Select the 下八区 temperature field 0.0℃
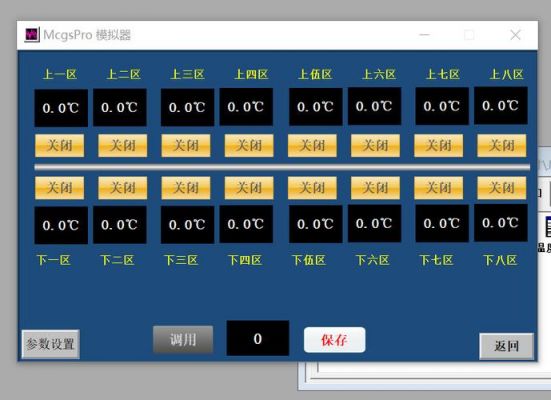The height and width of the screenshot is (400, 551). (x=501, y=223)
